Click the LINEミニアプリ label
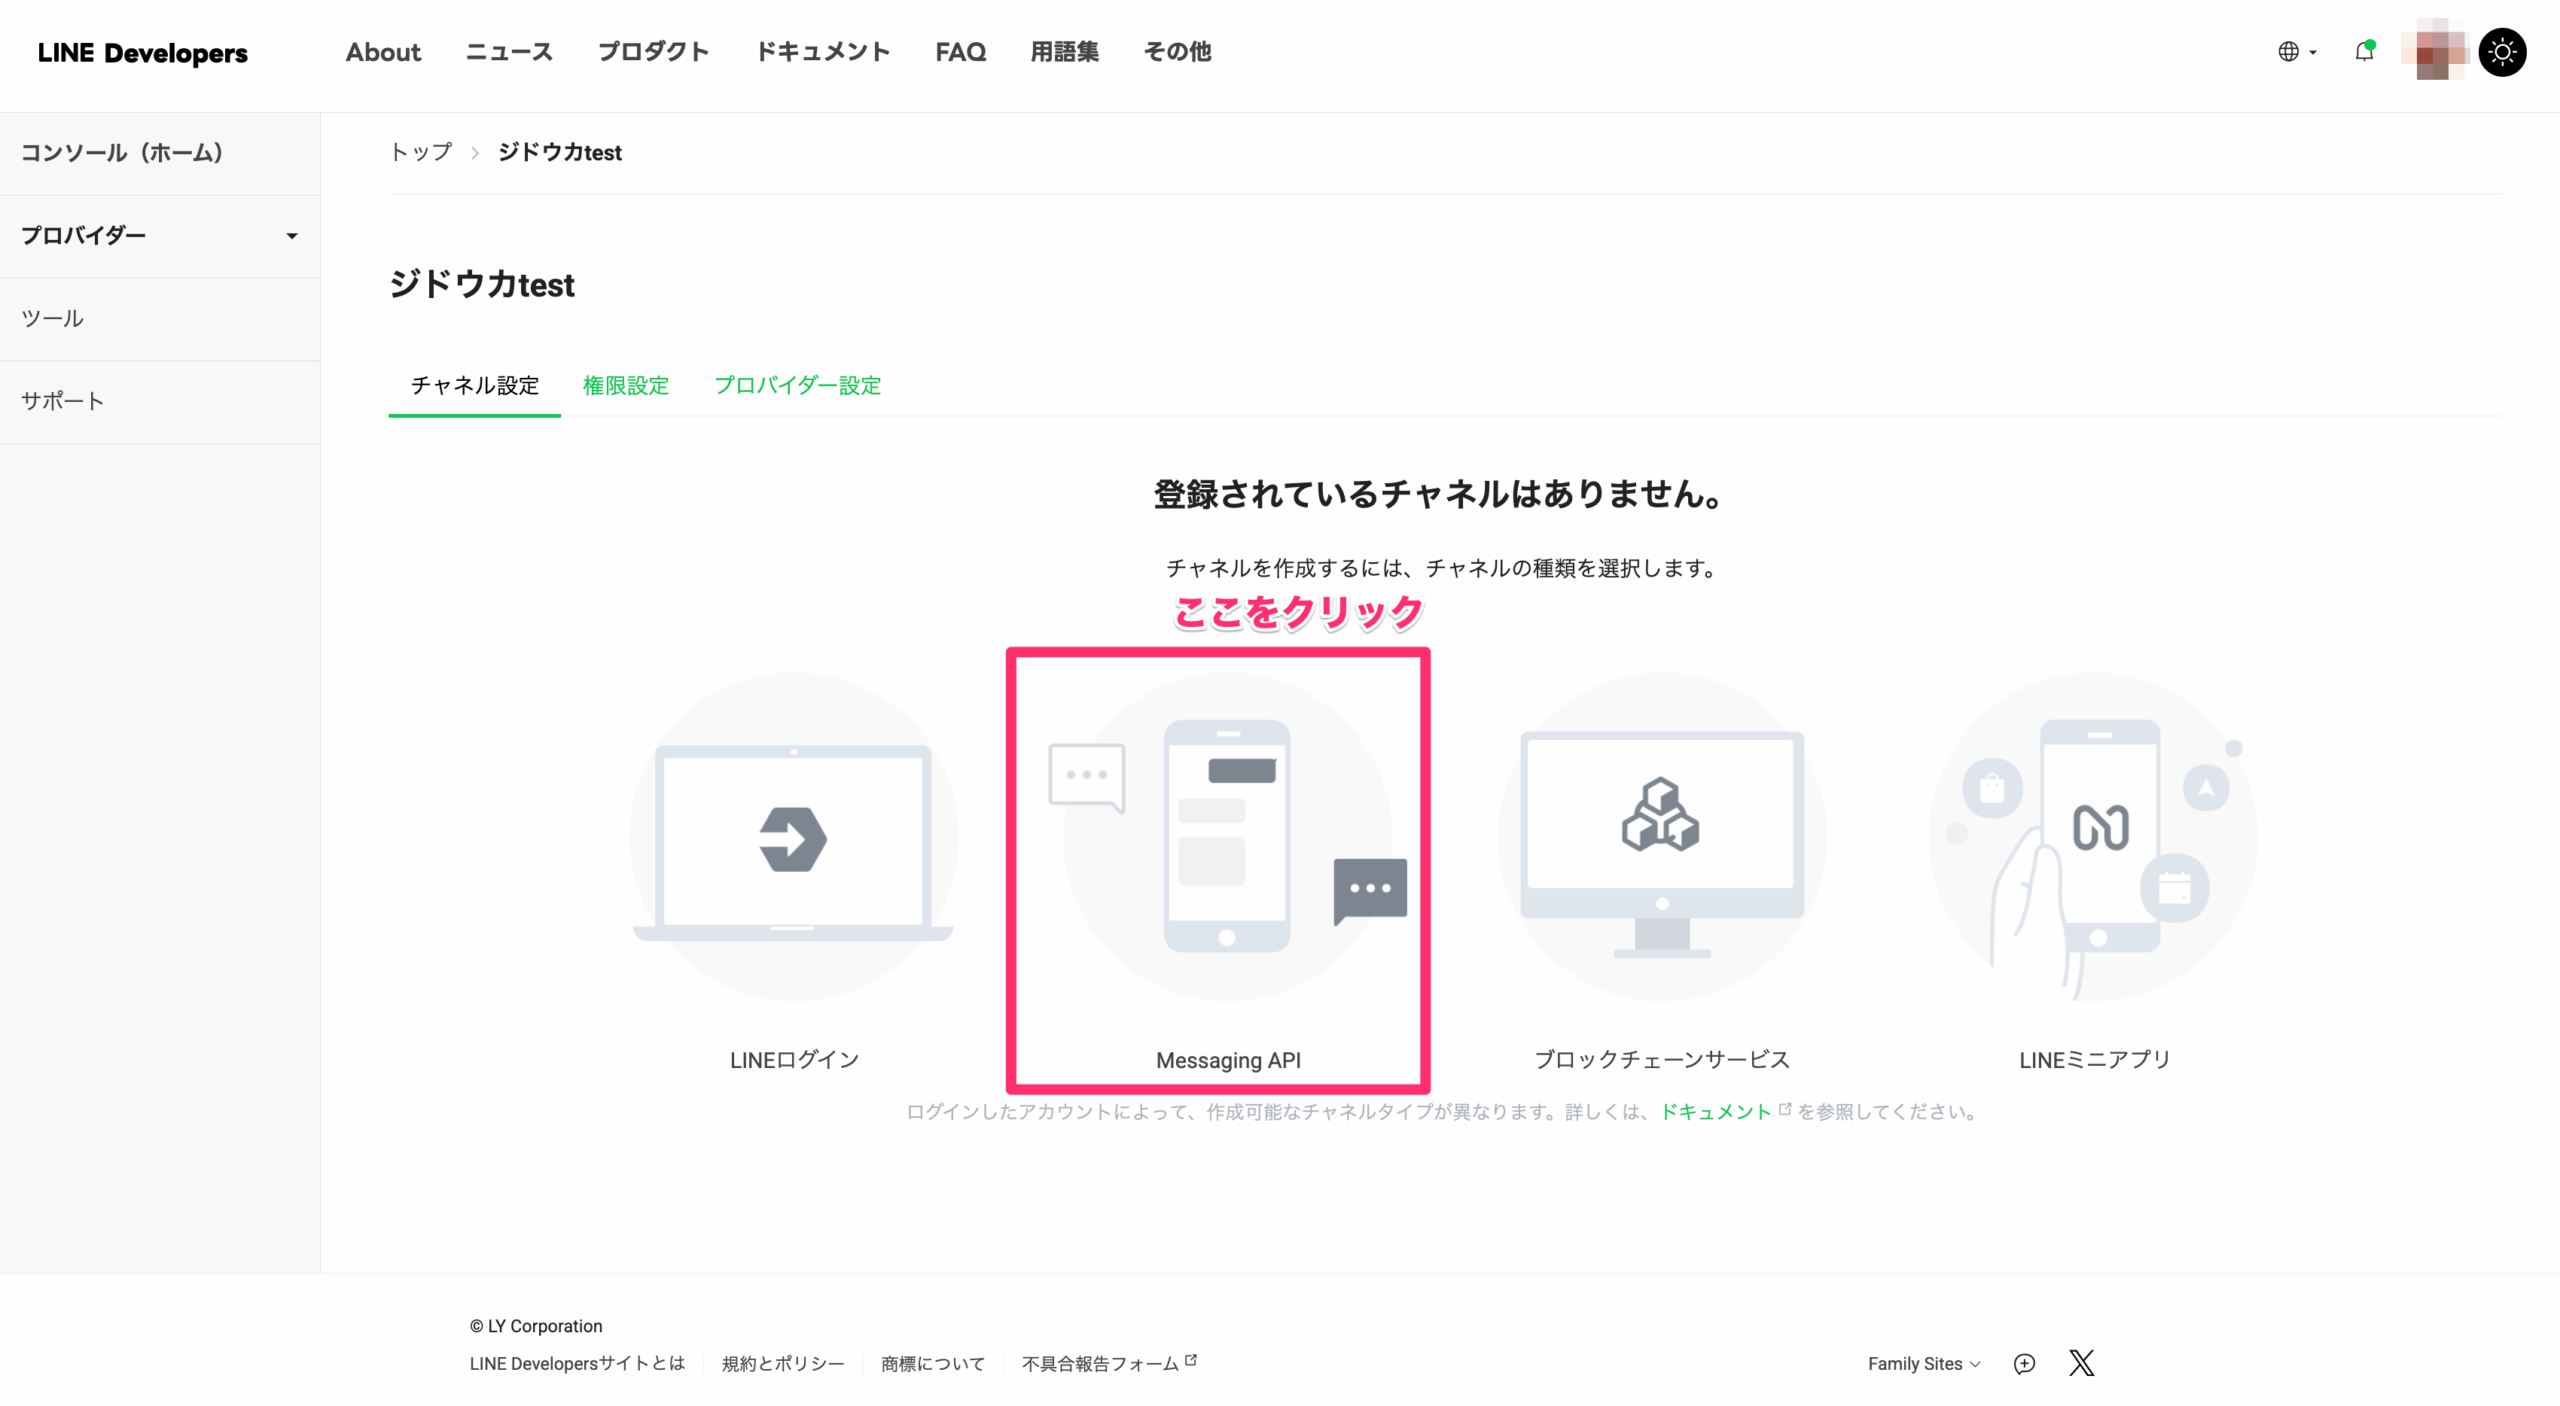The image size is (2560, 1406). [2095, 1060]
